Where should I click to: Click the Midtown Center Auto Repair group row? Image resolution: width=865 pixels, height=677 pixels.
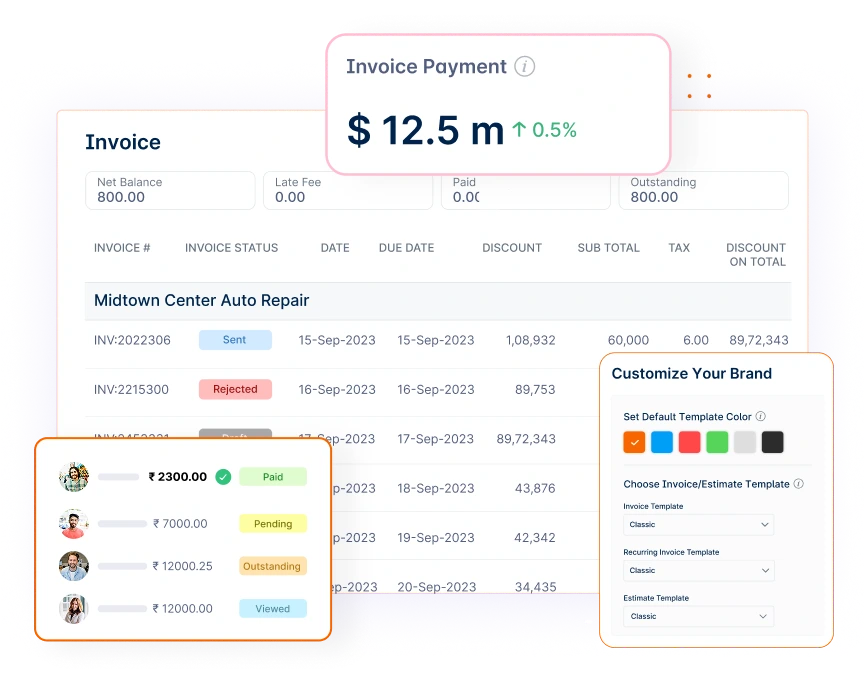pos(438,301)
